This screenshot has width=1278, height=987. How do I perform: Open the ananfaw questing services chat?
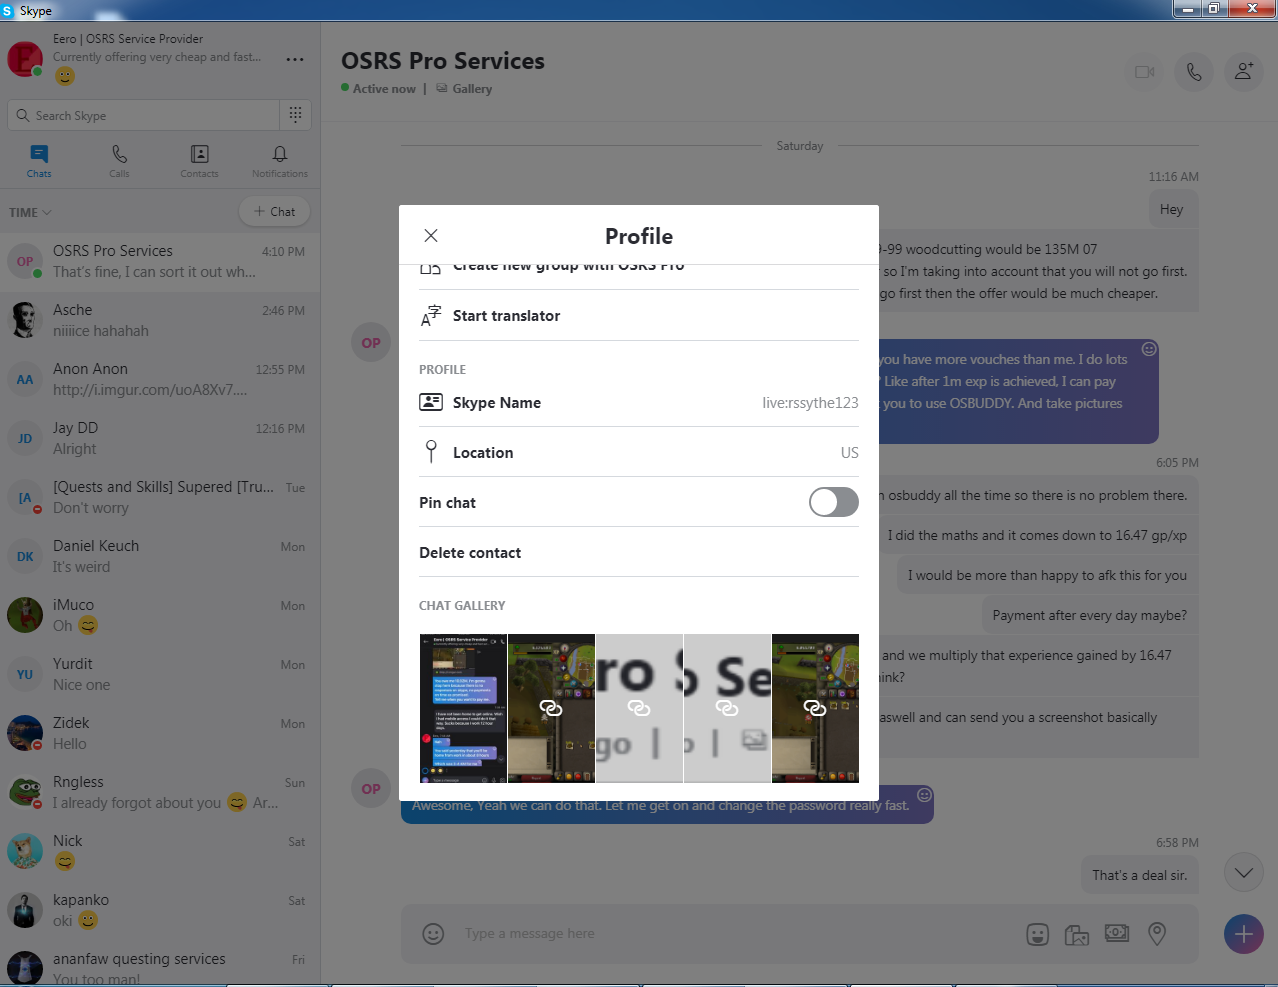[x=160, y=964]
